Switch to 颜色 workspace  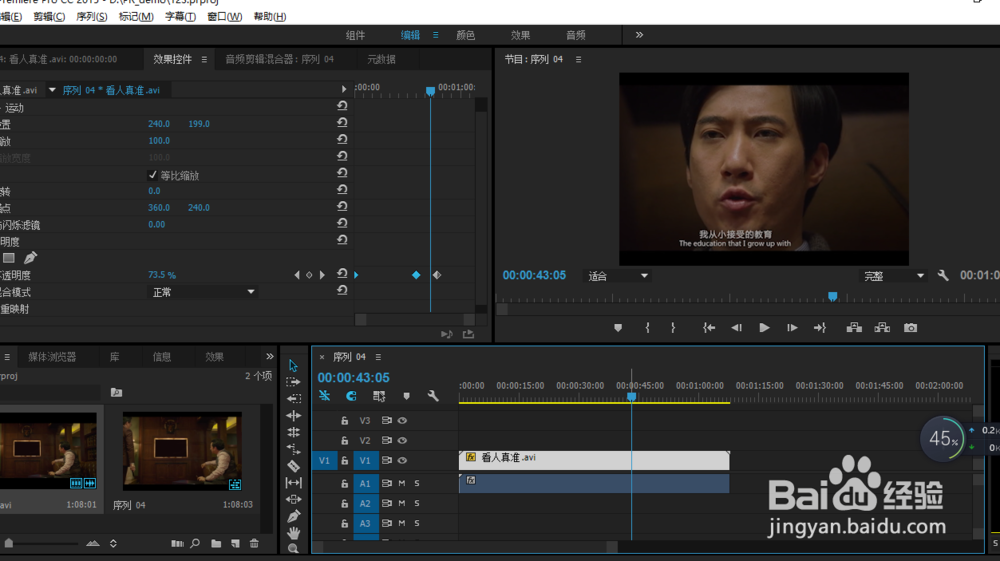tap(466, 35)
